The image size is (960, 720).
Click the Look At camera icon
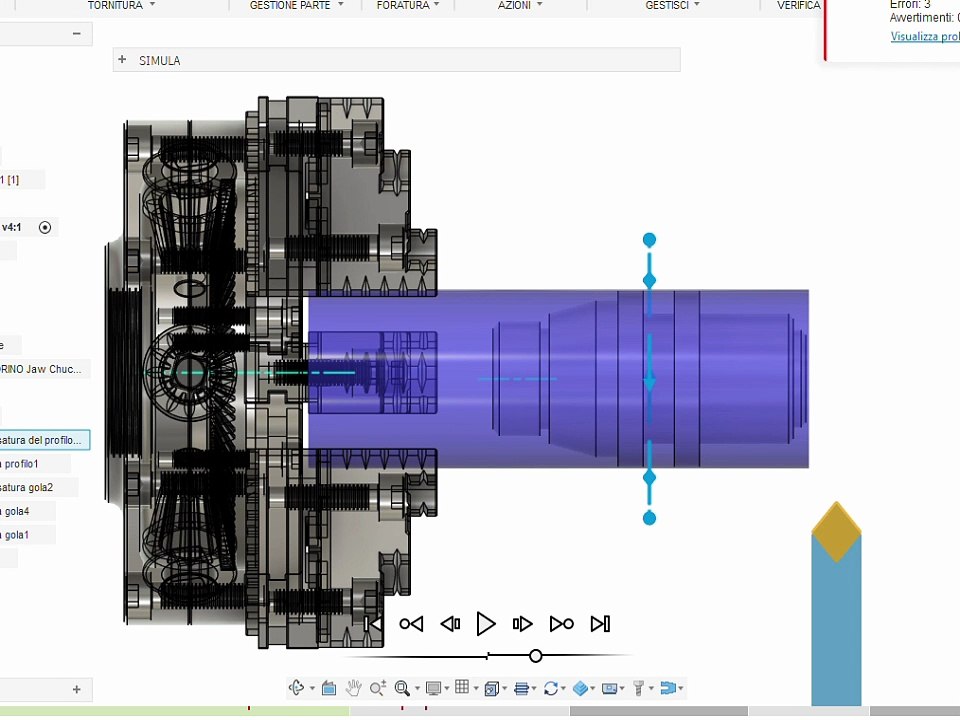pos(329,688)
